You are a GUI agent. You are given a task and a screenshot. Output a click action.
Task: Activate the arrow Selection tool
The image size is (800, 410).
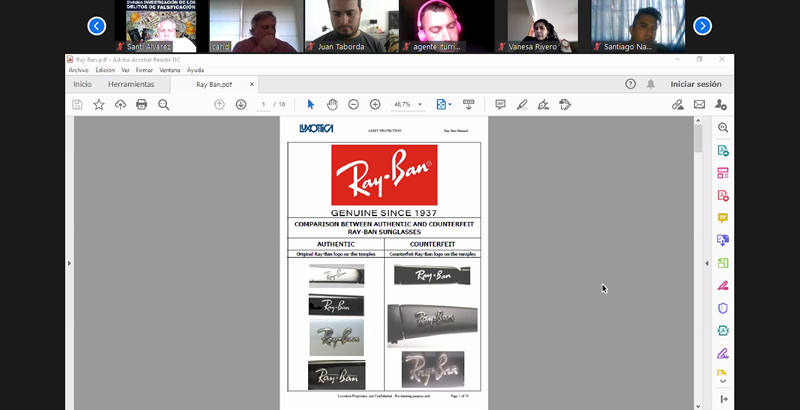[310, 105]
